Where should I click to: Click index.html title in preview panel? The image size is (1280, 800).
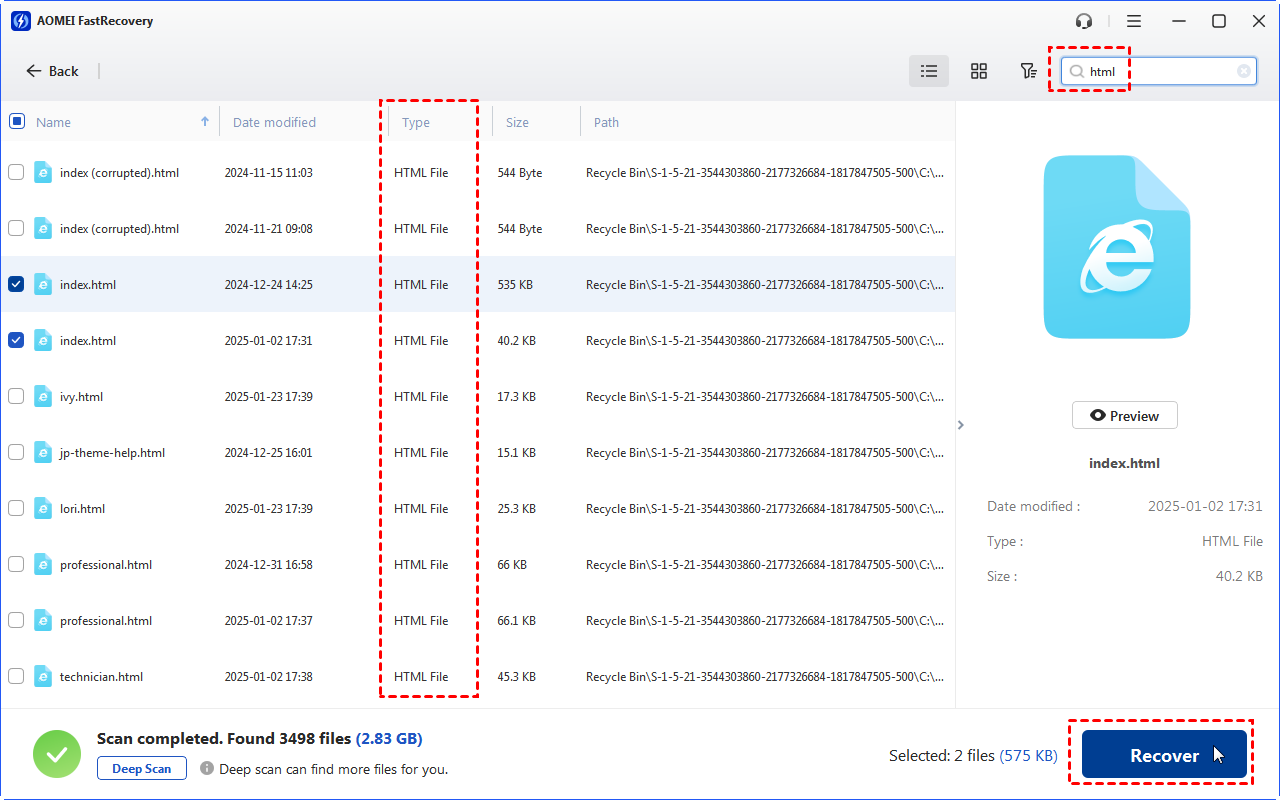coord(1124,463)
